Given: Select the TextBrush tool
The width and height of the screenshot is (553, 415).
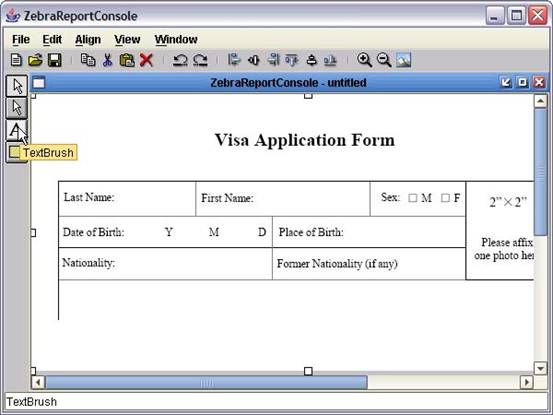Looking at the screenshot, I should click(x=17, y=131).
